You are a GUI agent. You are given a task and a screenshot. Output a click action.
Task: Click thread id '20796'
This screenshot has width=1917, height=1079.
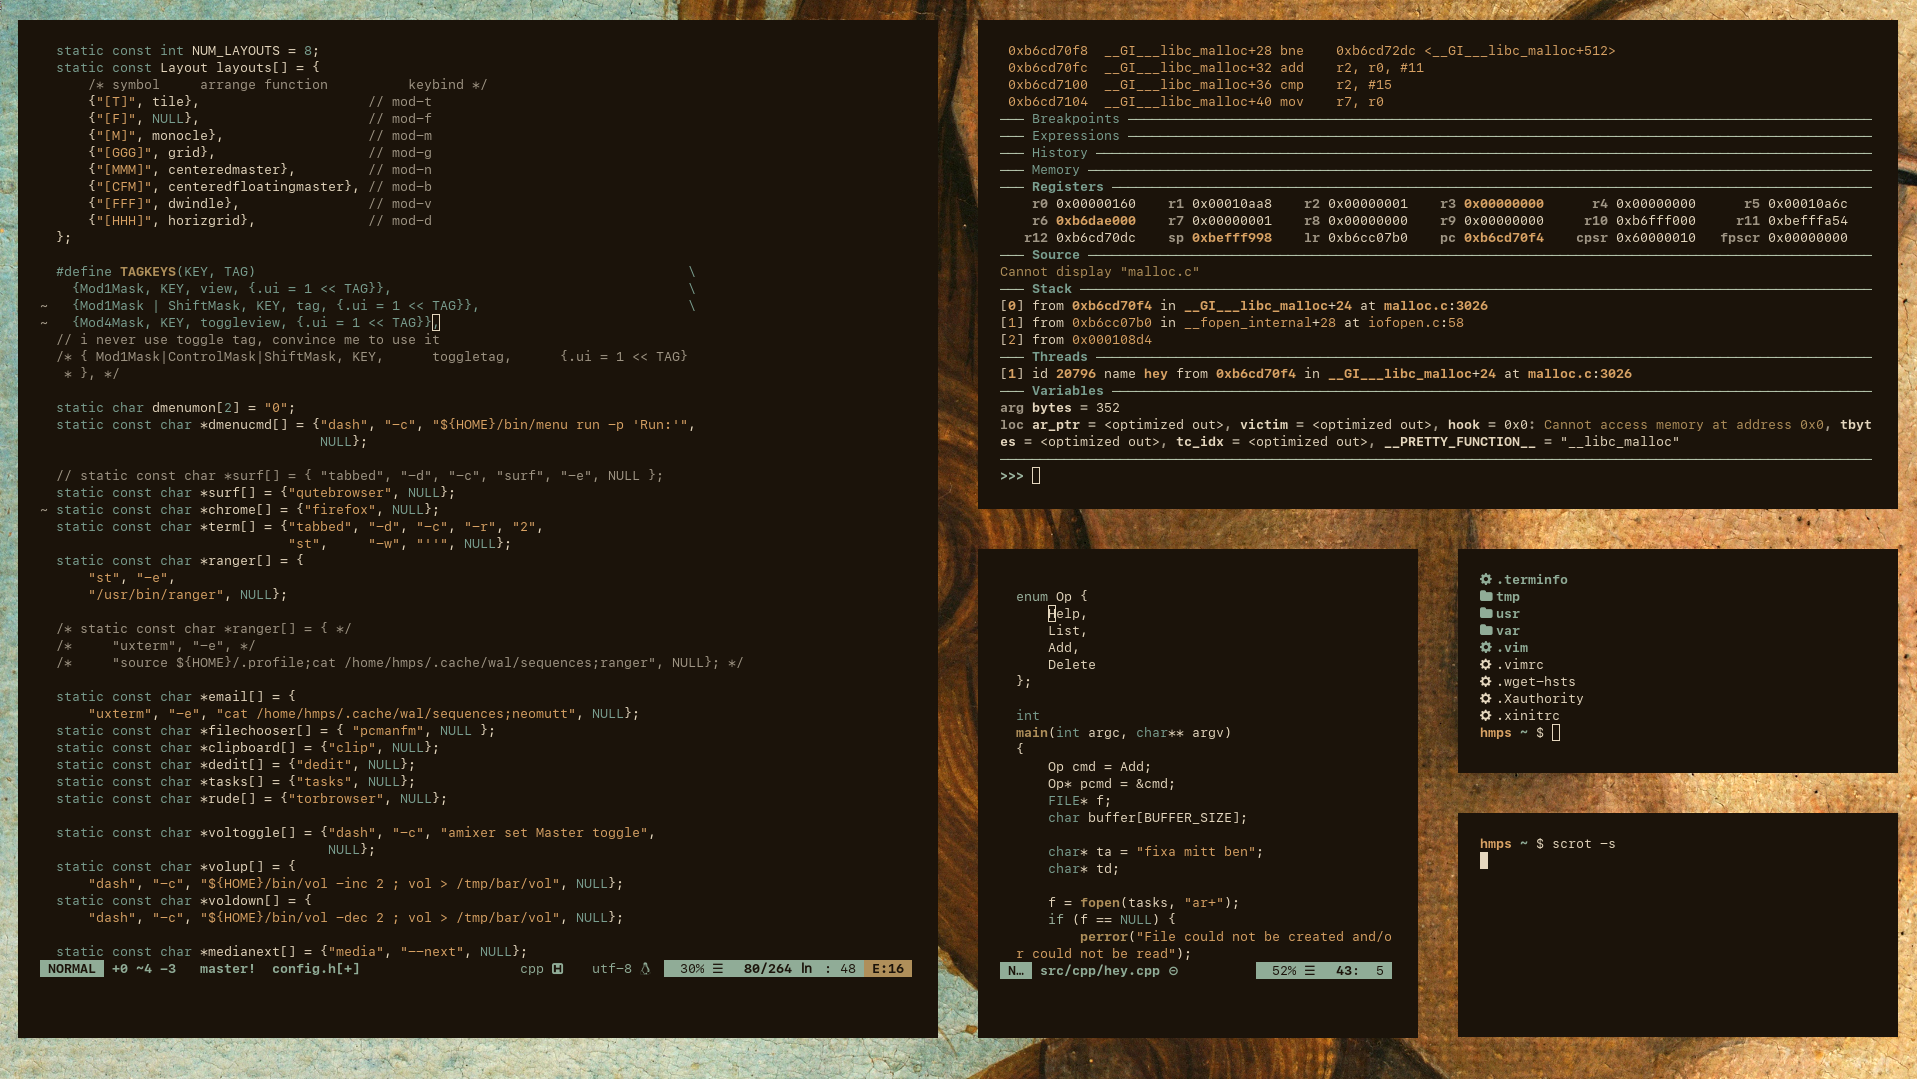(1075, 373)
